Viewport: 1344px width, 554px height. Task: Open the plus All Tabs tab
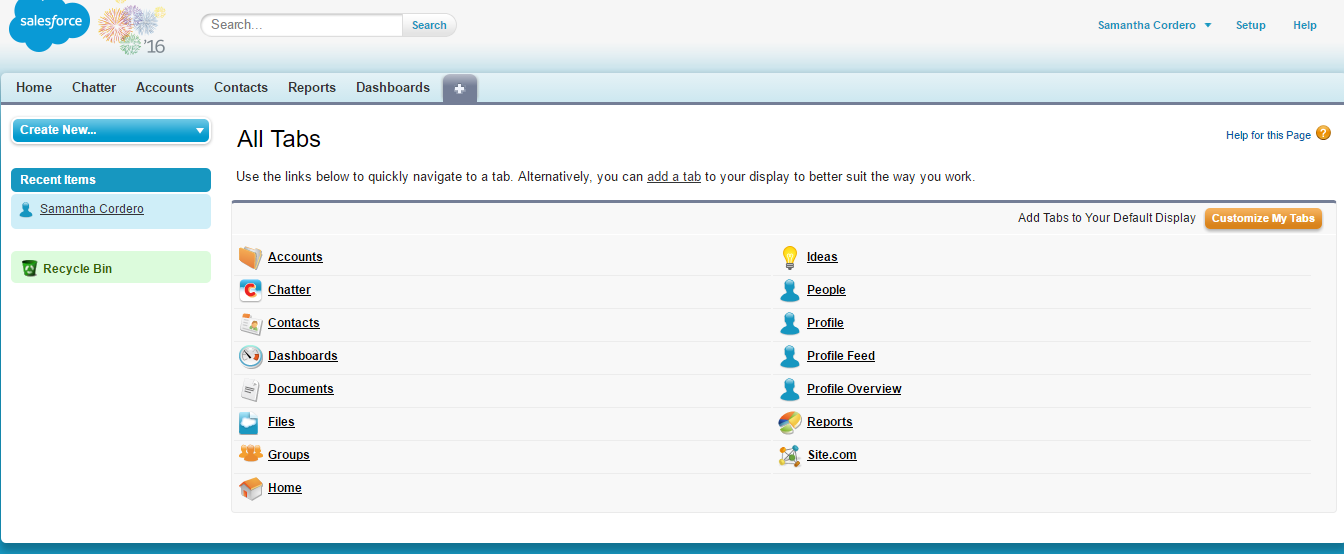(460, 88)
